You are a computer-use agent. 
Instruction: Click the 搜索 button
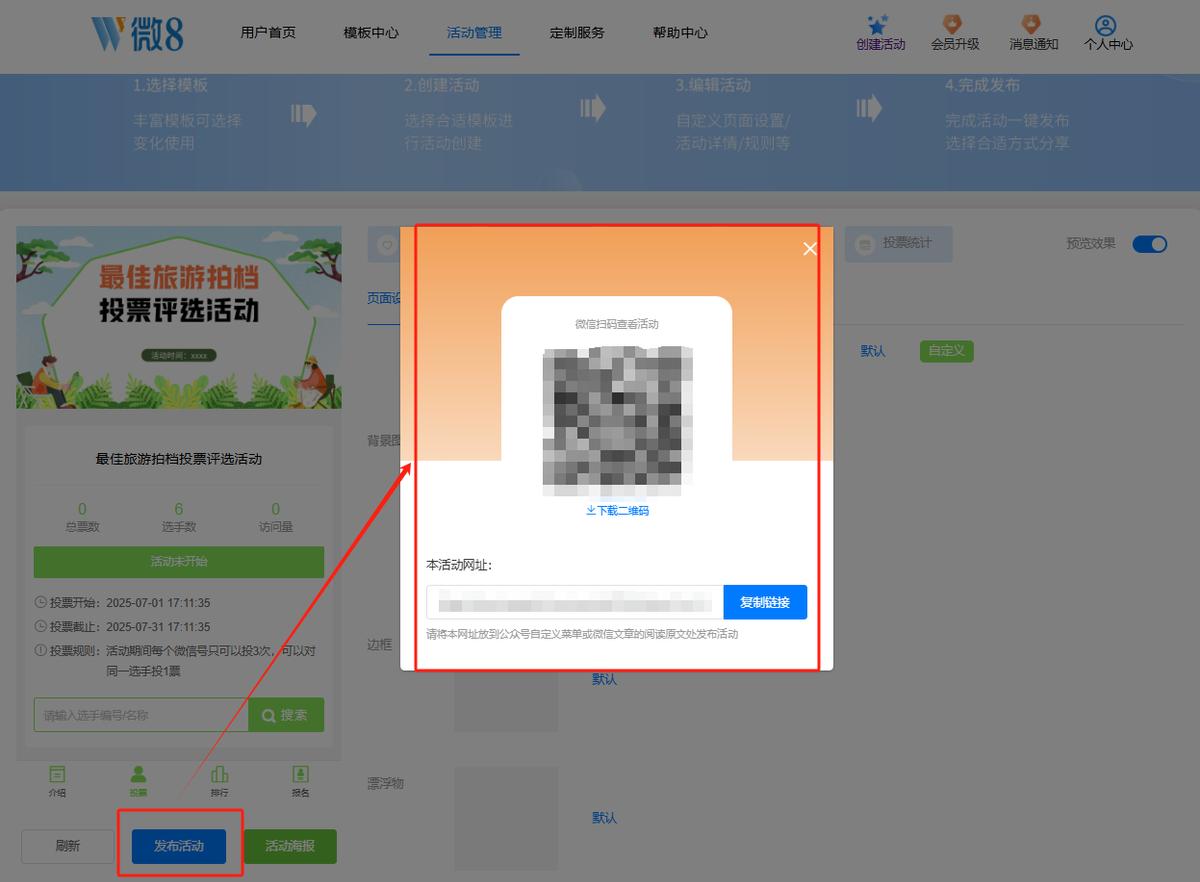286,715
